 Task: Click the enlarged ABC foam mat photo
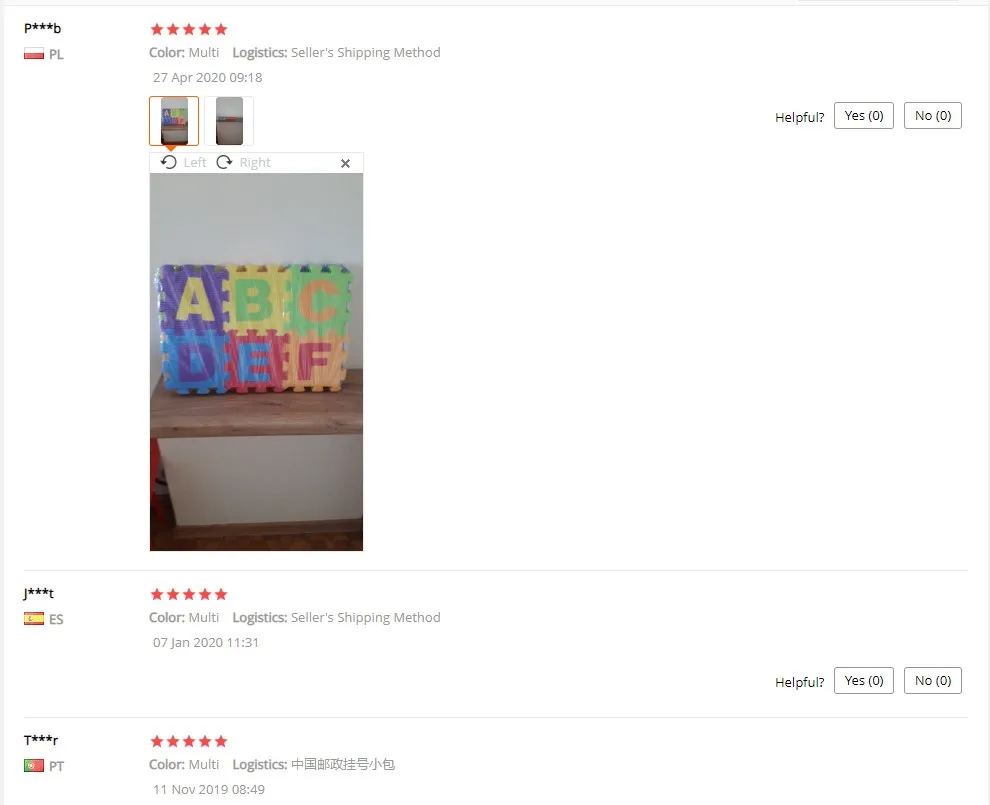(256, 362)
